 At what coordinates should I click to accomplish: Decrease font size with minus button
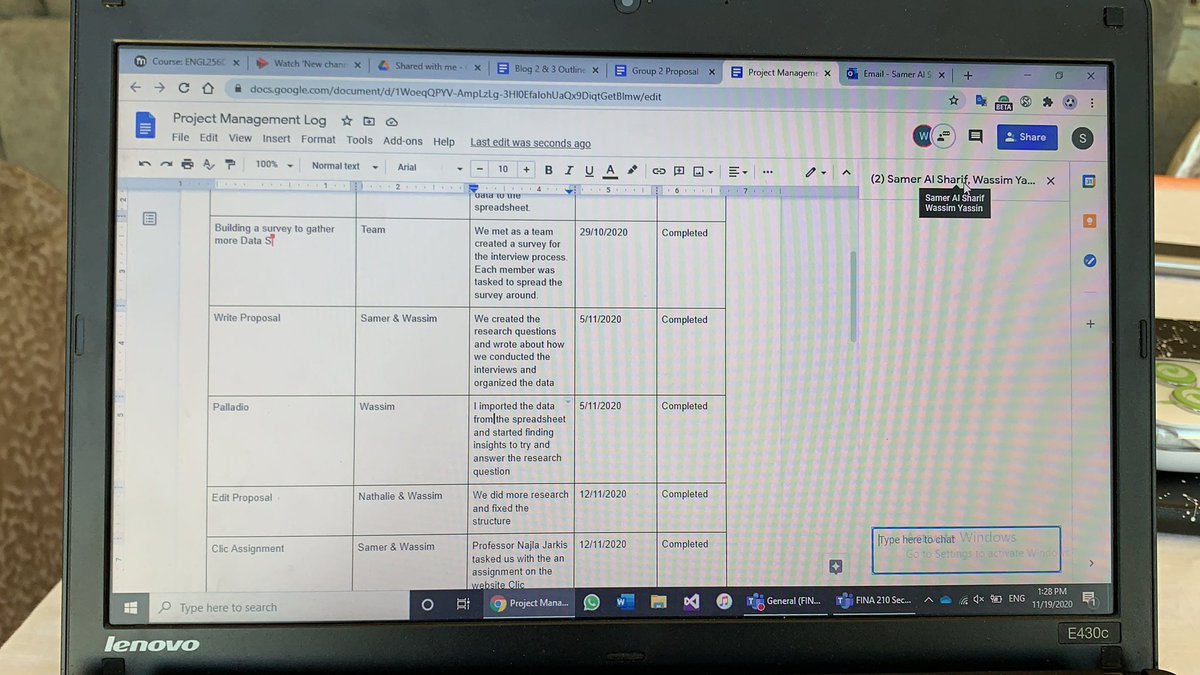coord(481,169)
